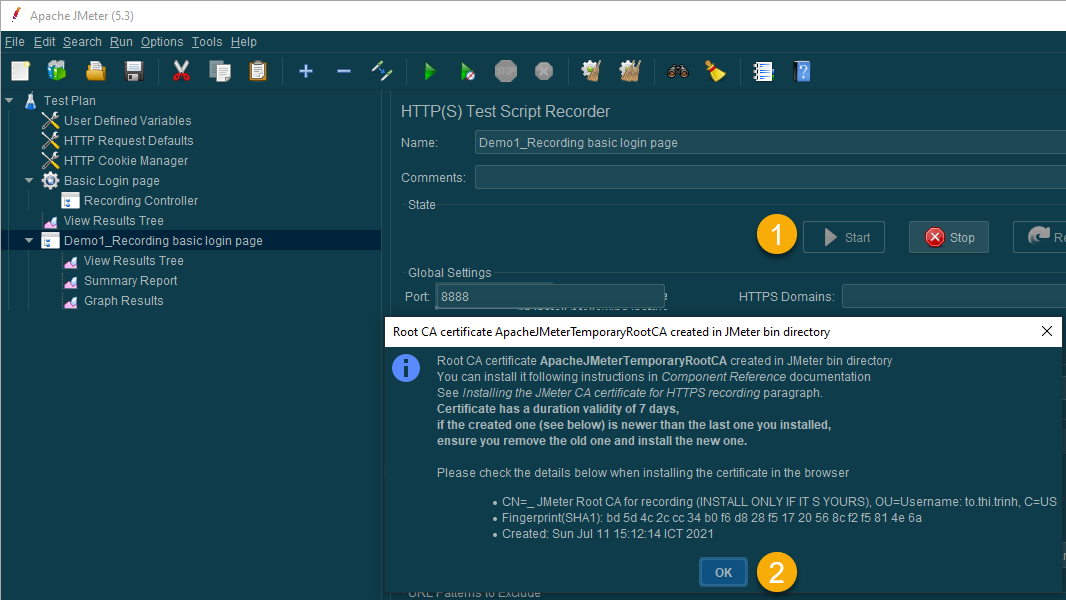
Task: Open the Tools menu
Action: pyautogui.click(x=207, y=41)
